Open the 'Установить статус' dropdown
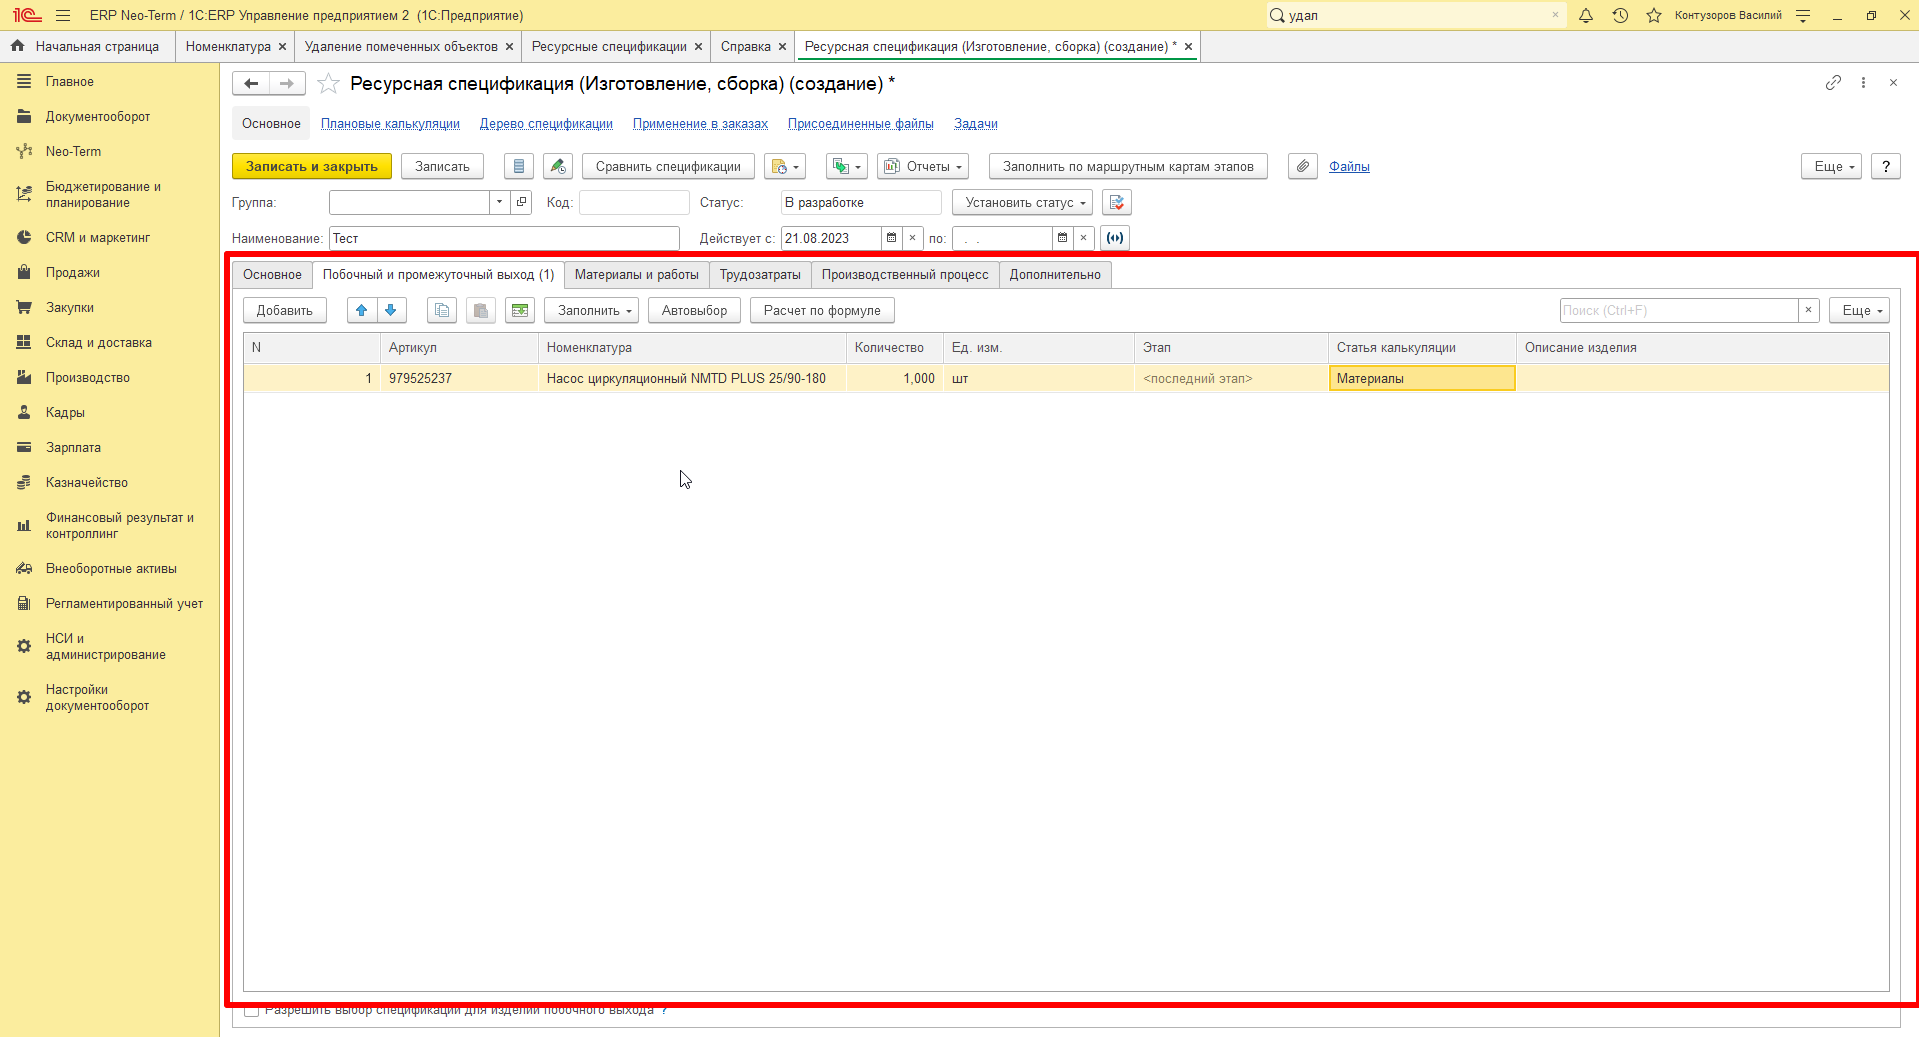The width and height of the screenshot is (1919, 1037). point(1022,202)
